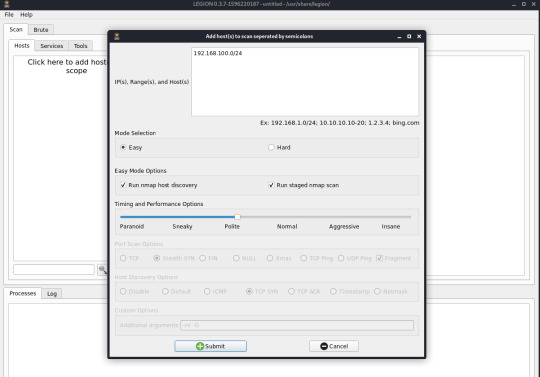Viewport: 540px width, 377px height.
Task: Minimize the main Legion window
Action: click(x=514, y=4)
